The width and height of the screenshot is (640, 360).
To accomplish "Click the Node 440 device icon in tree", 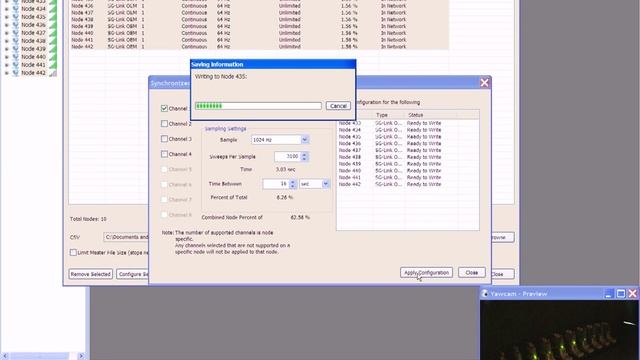I will 16,57.
